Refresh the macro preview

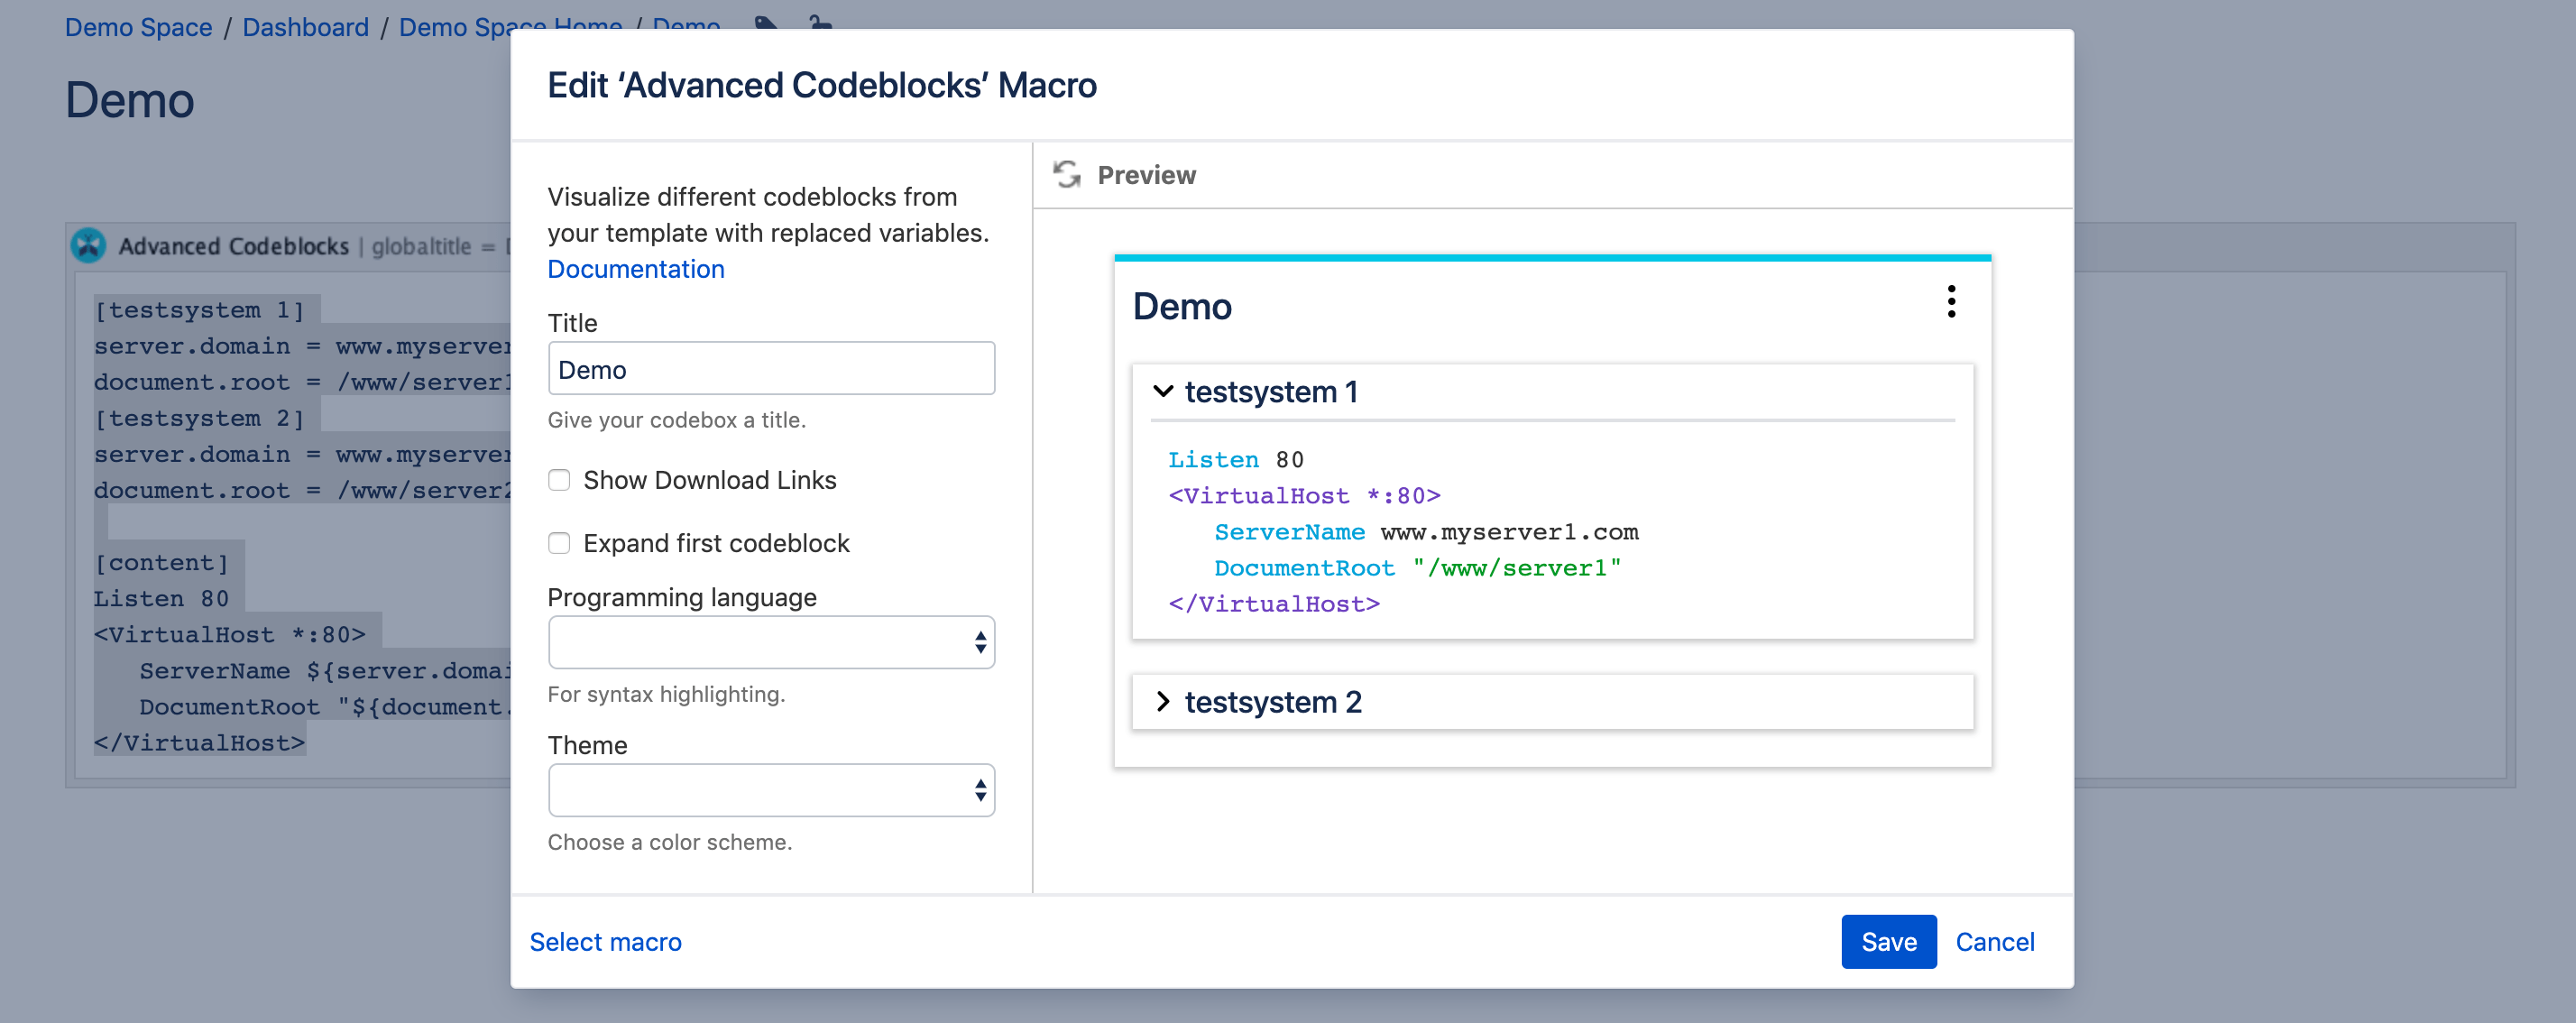[1066, 173]
